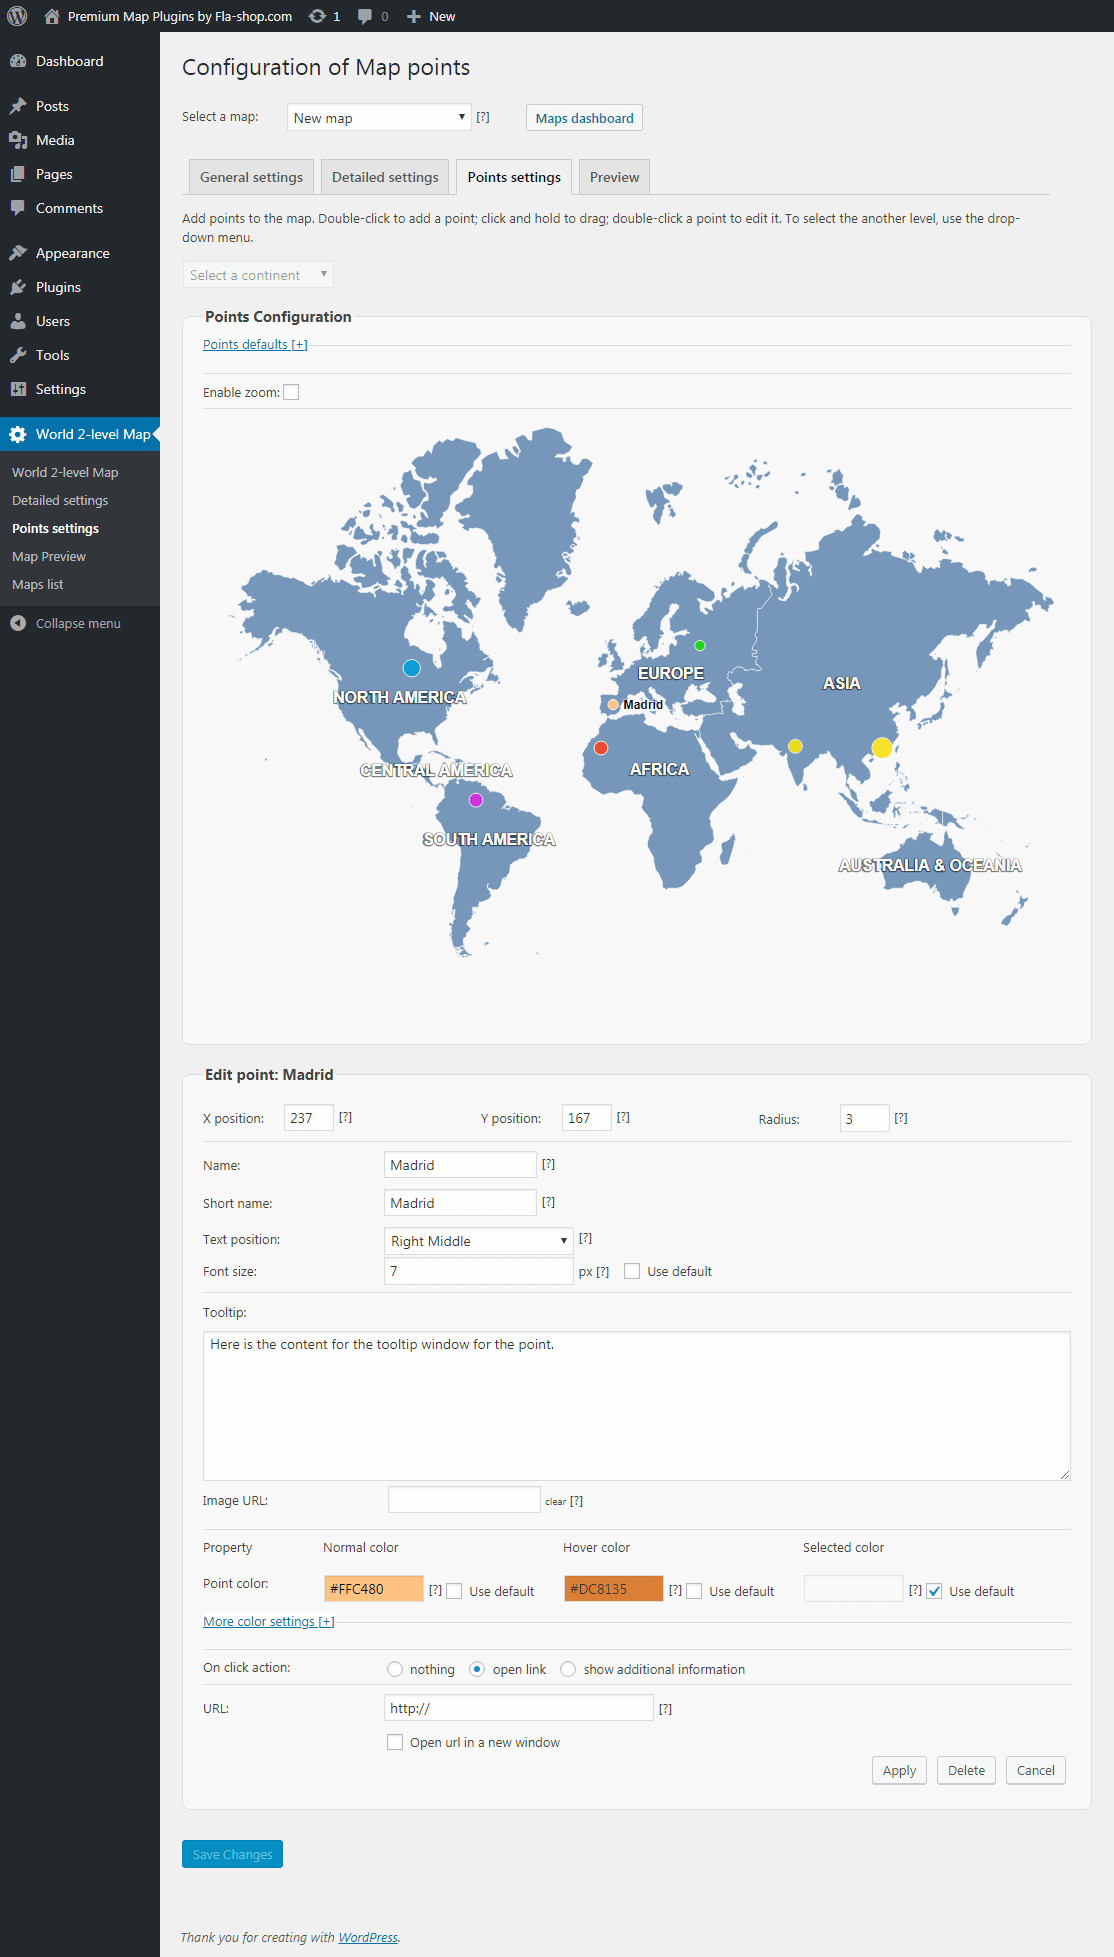This screenshot has width=1114, height=1957.
Task: Switch to General settings tab
Action: click(x=251, y=177)
